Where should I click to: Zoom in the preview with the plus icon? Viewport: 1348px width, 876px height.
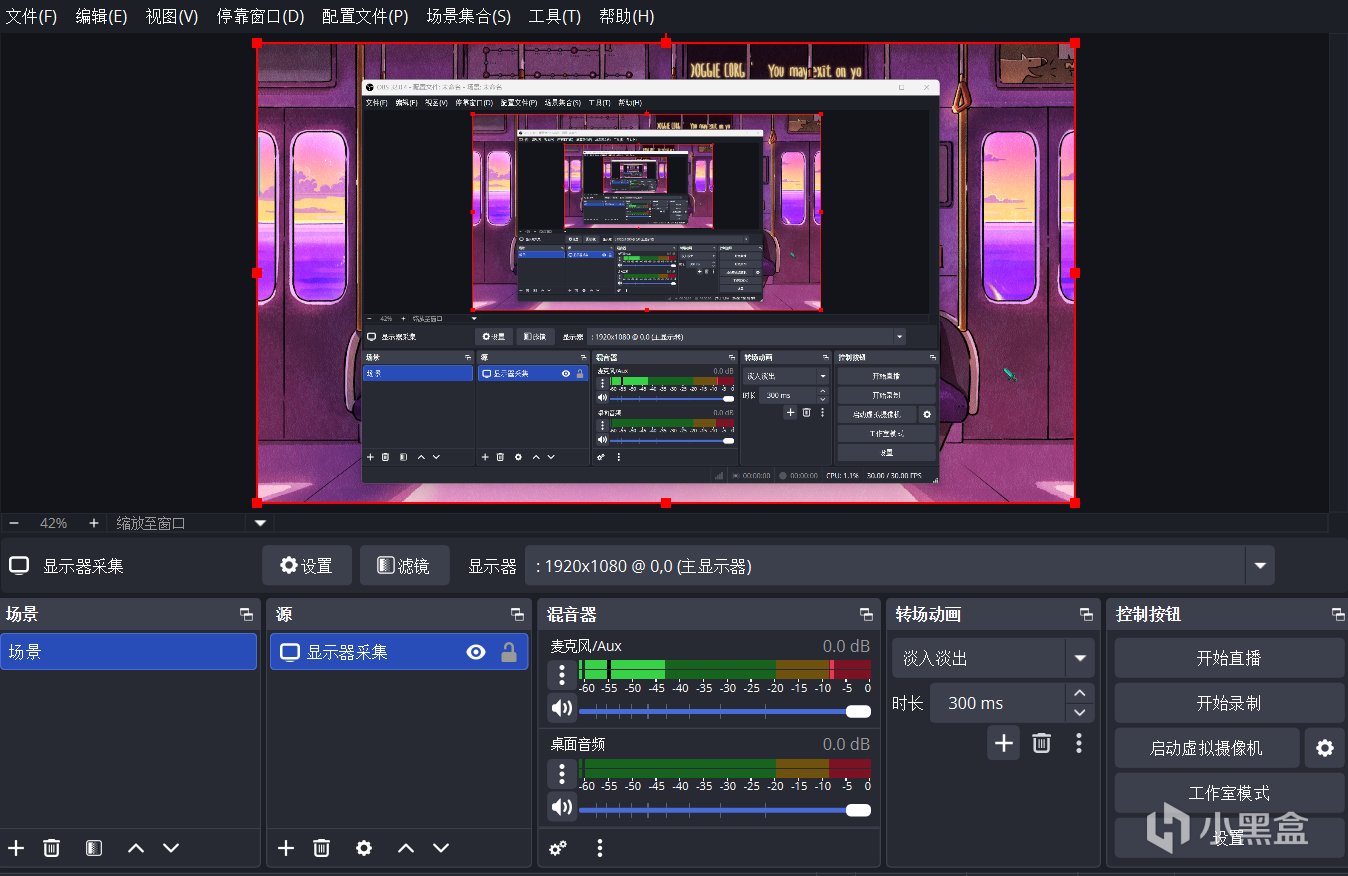coord(94,523)
